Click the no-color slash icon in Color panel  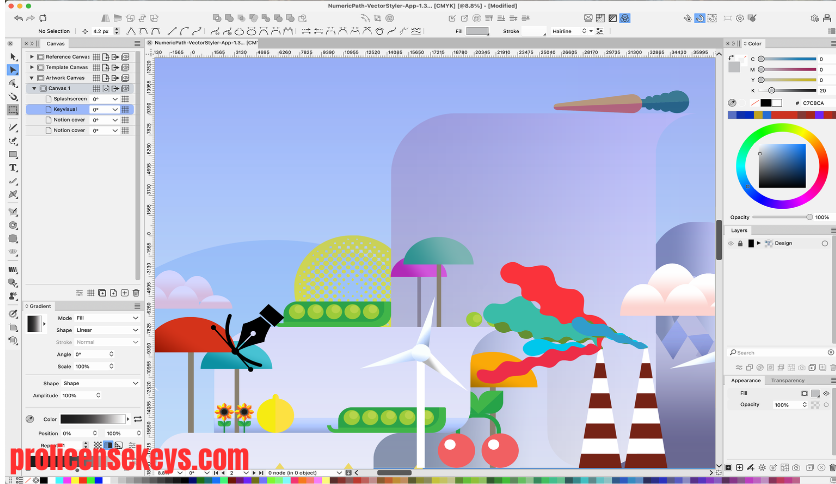(754, 103)
